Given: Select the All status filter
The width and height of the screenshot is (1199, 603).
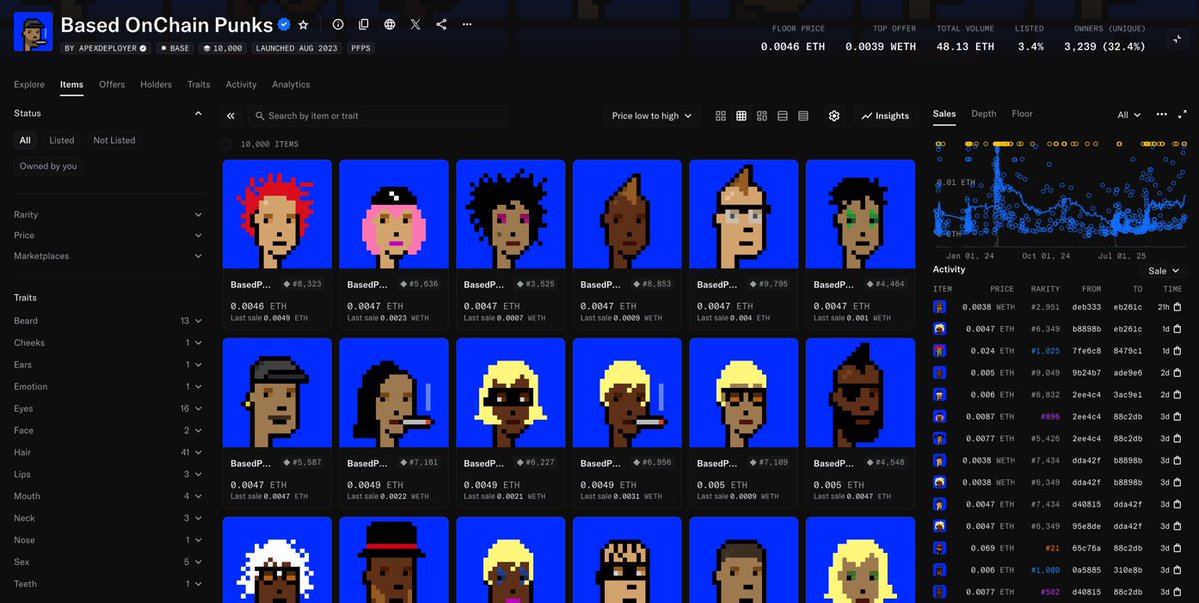Looking at the screenshot, I should (25, 141).
